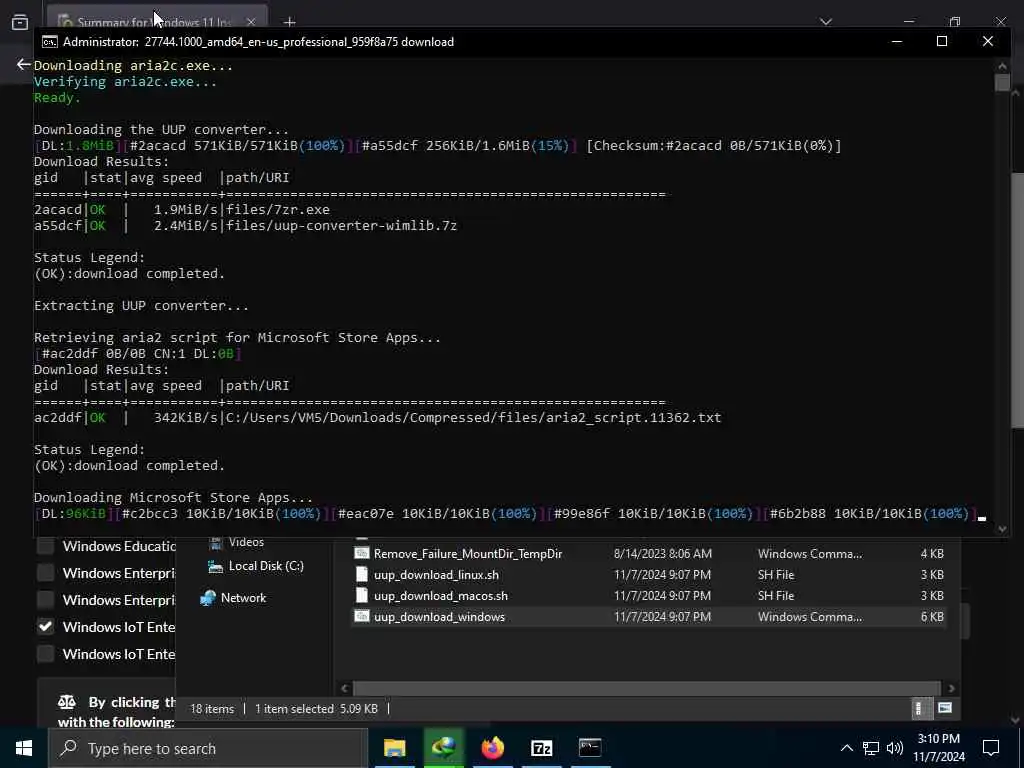Click the Explorer horizontal scroll right arrow
This screenshot has width=1024, height=768.
click(952, 688)
